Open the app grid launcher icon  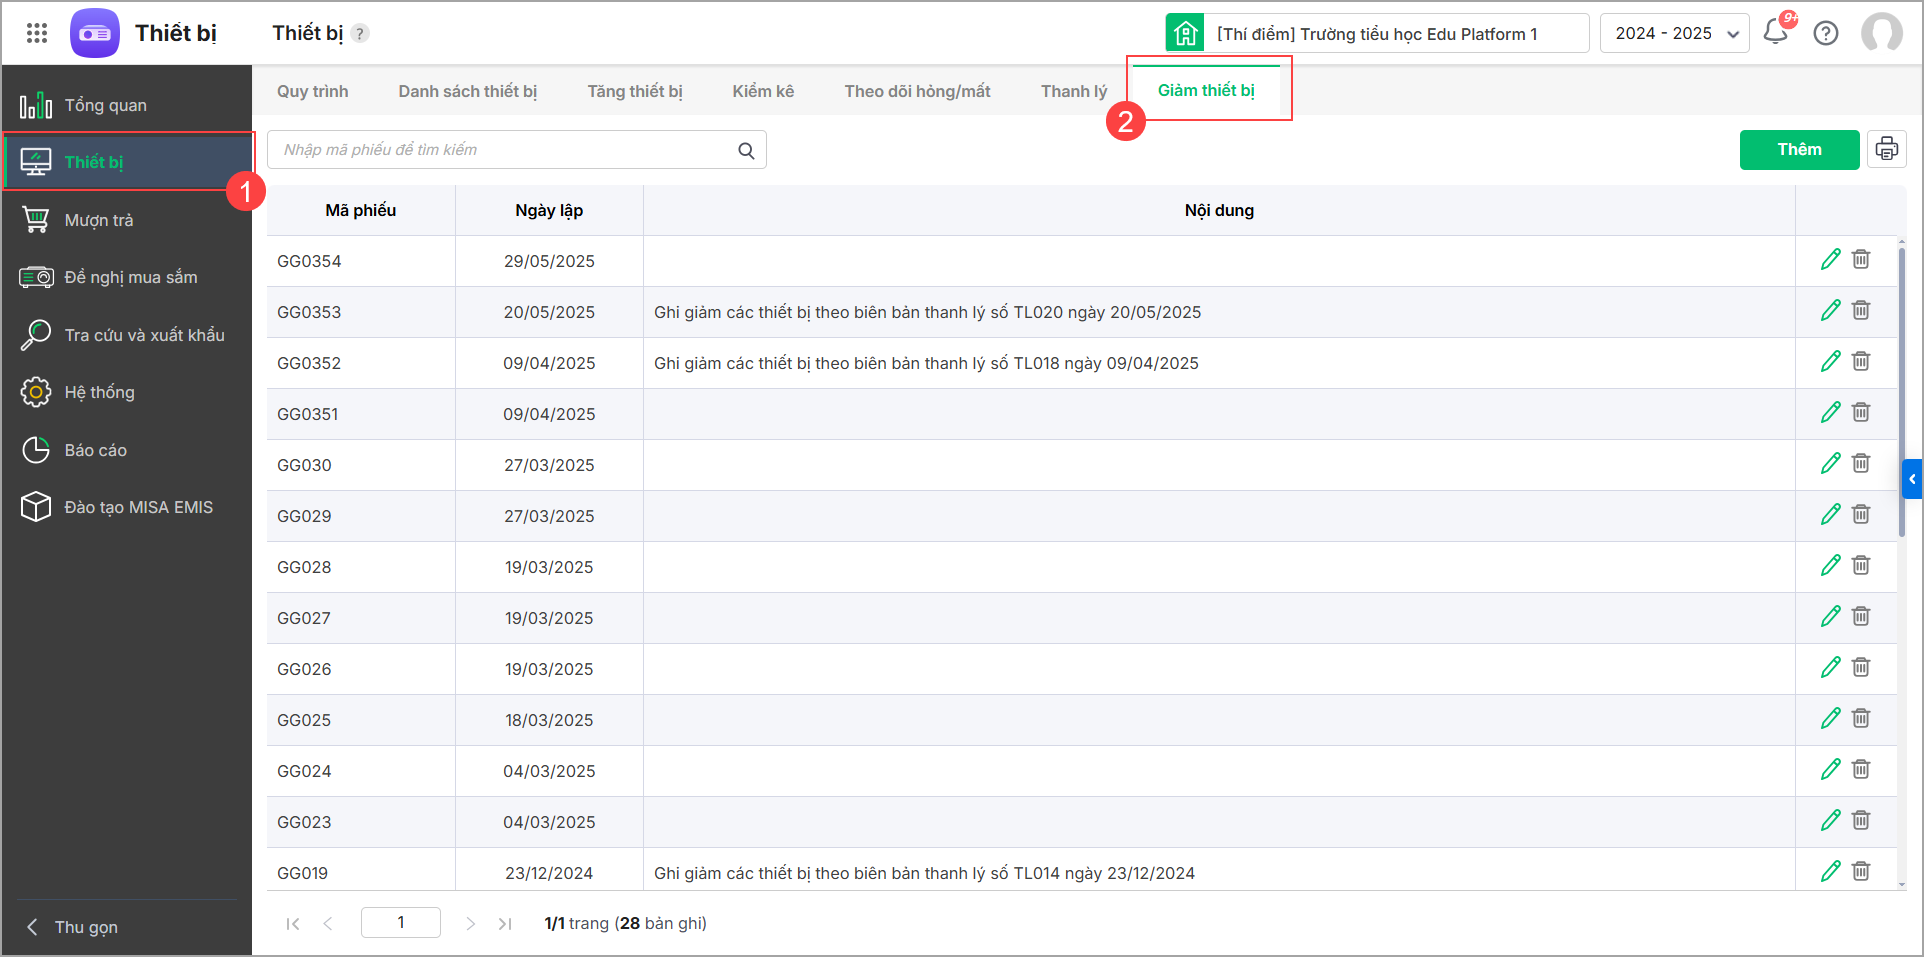(x=37, y=33)
